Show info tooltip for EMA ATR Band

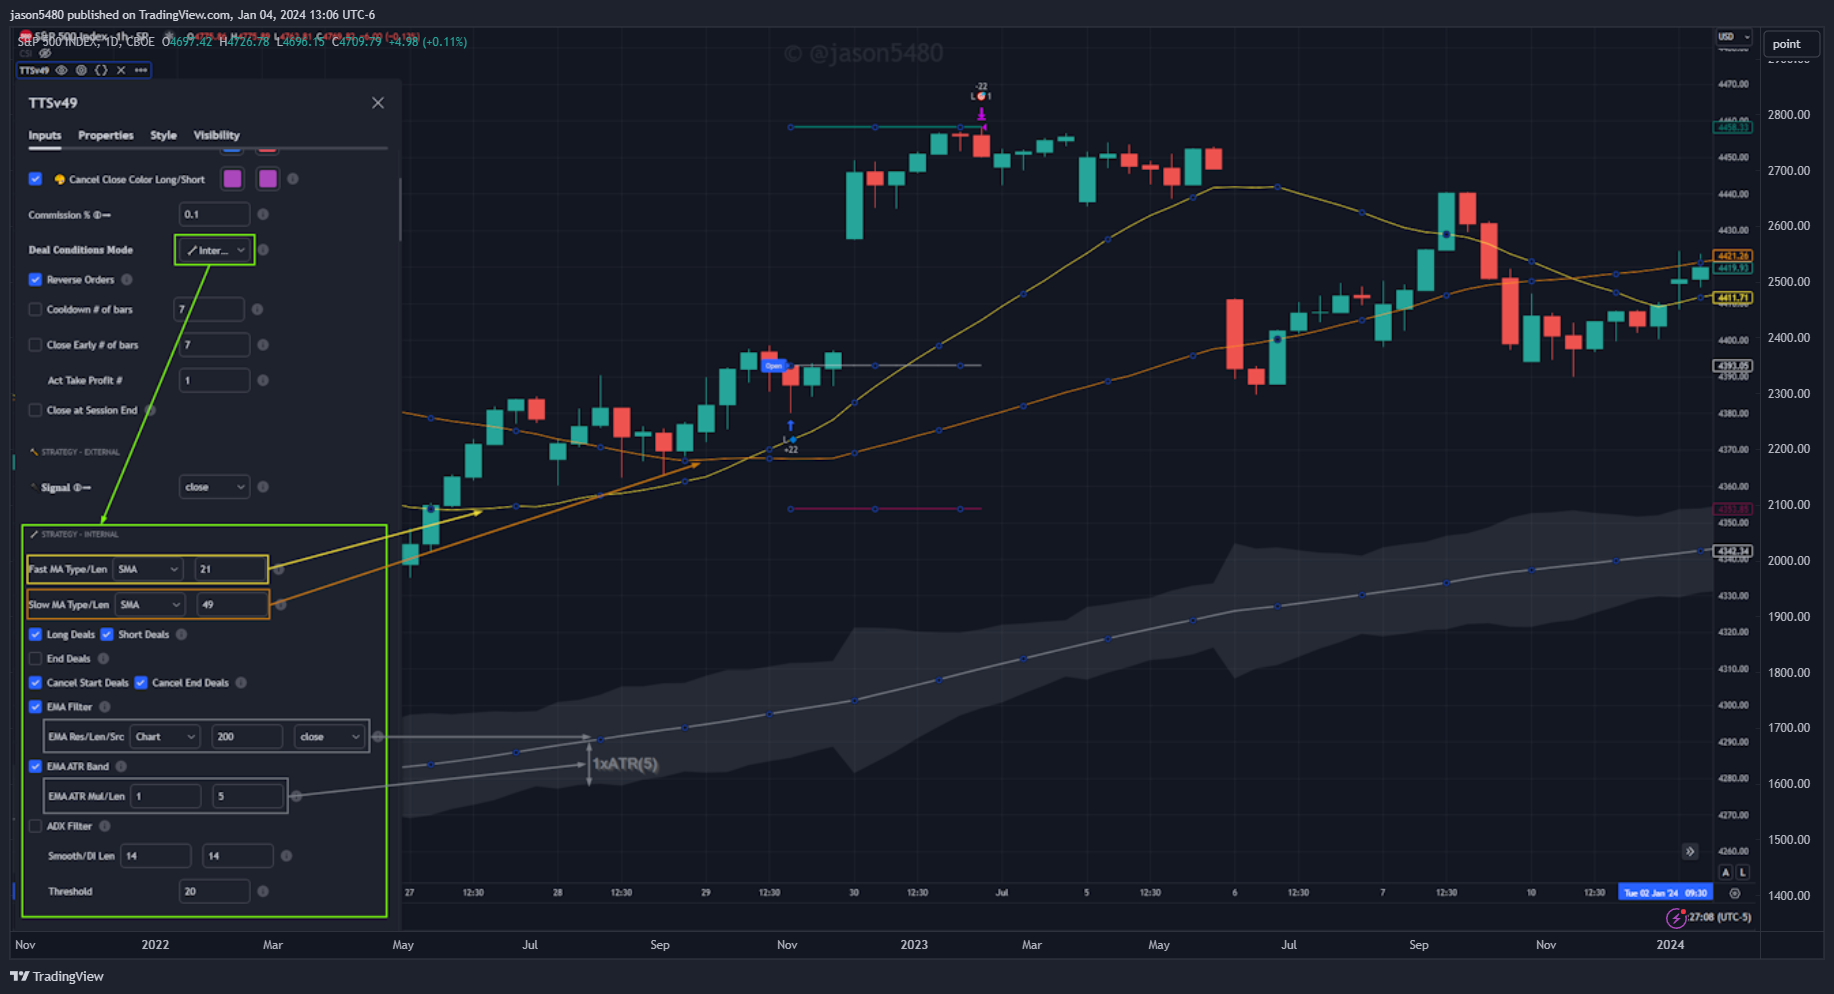coord(121,767)
